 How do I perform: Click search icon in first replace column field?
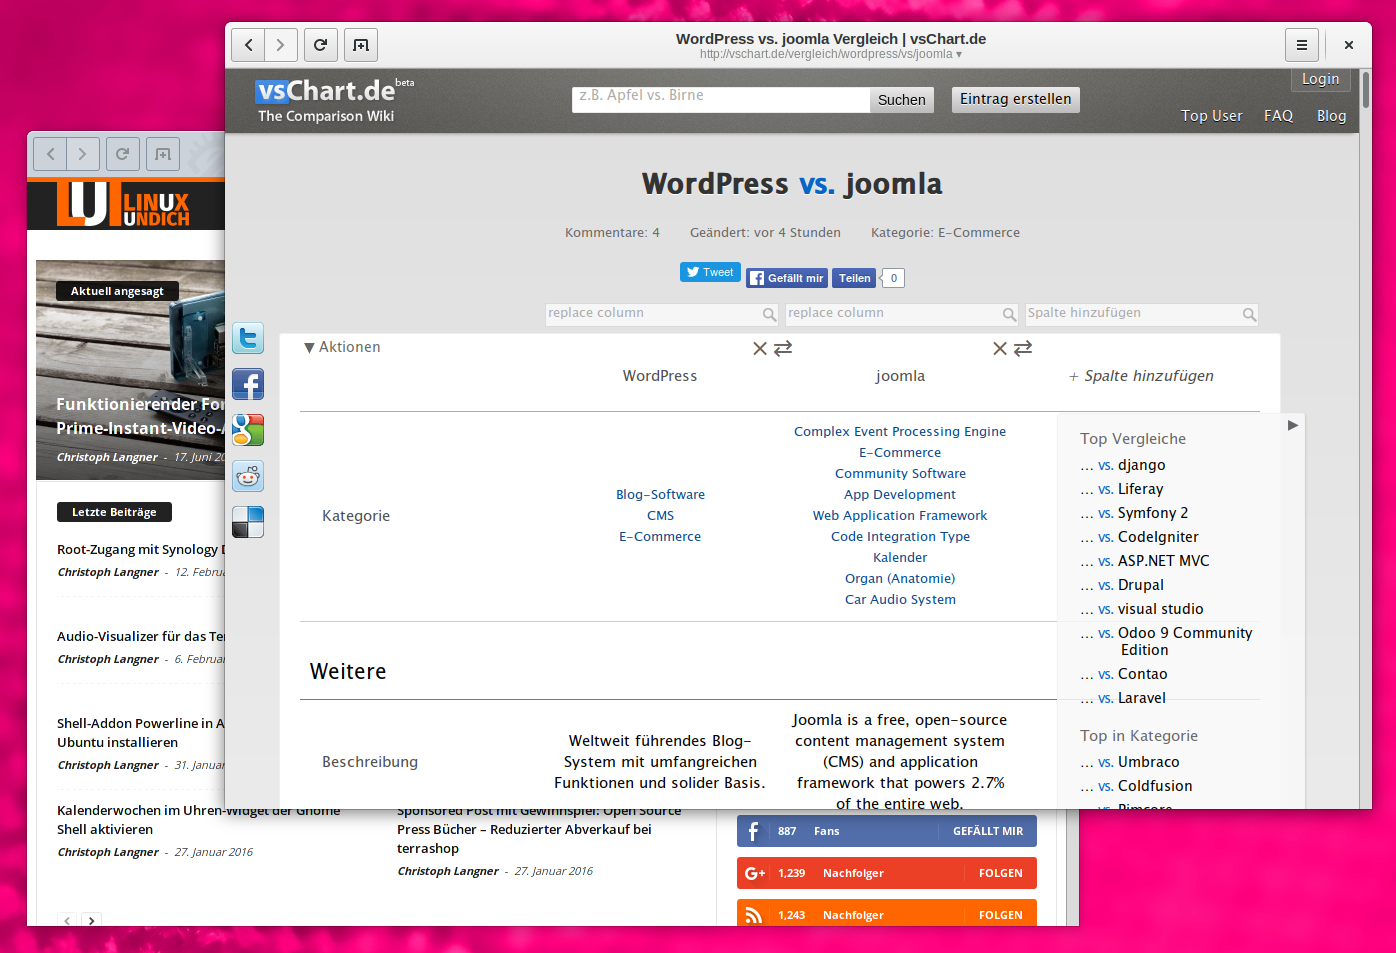point(769,315)
